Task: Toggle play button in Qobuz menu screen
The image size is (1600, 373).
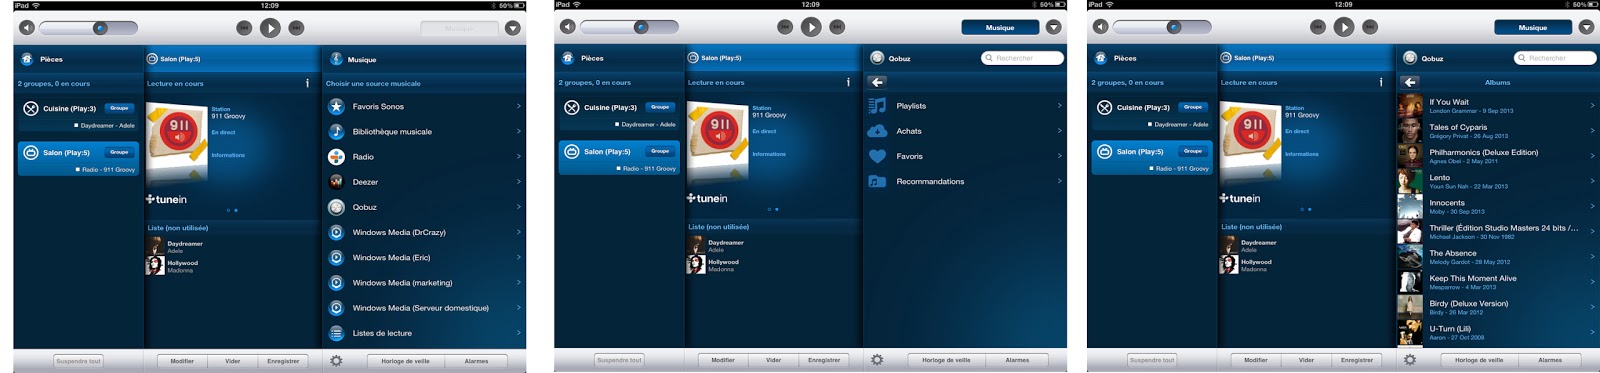Action: click(811, 27)
